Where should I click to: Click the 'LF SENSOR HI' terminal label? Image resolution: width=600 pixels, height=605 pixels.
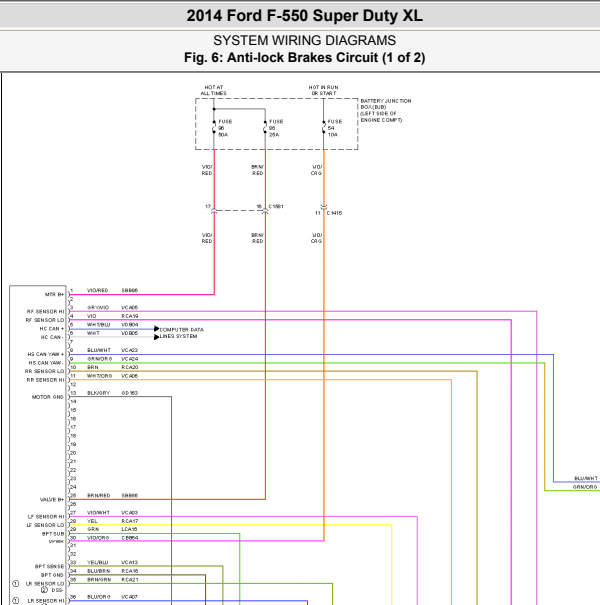[x=46, y=517]
